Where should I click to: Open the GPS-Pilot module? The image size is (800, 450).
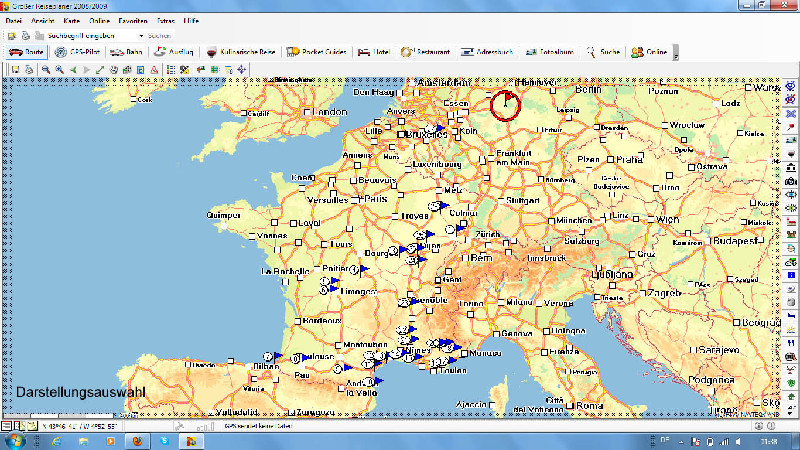pos(75,52)
